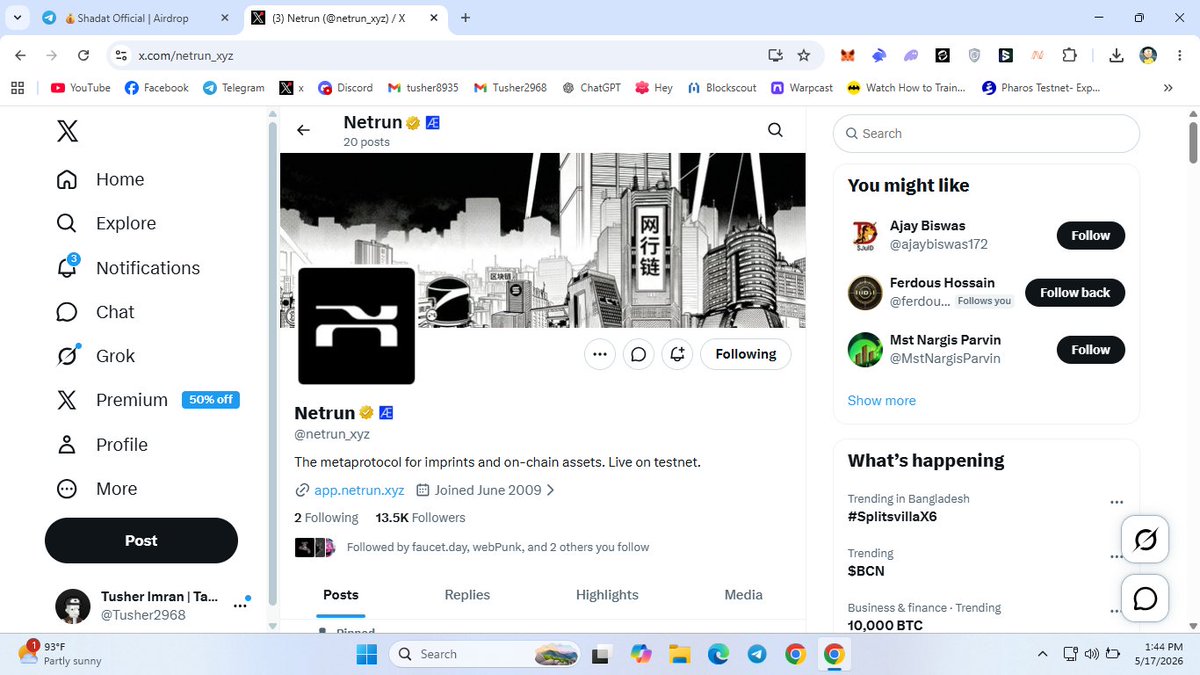1200x675 pixels.
Task: Switch to the Media tab
Action: tap(743, 595)
